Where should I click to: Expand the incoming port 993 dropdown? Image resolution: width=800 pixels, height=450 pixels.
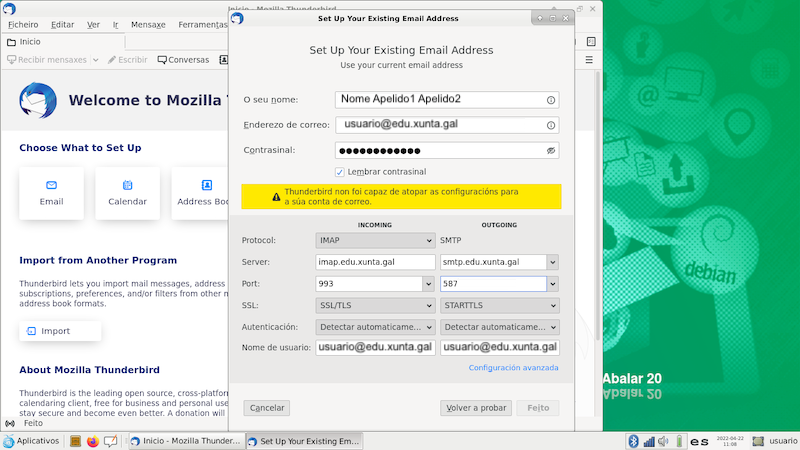click(428, 283)
